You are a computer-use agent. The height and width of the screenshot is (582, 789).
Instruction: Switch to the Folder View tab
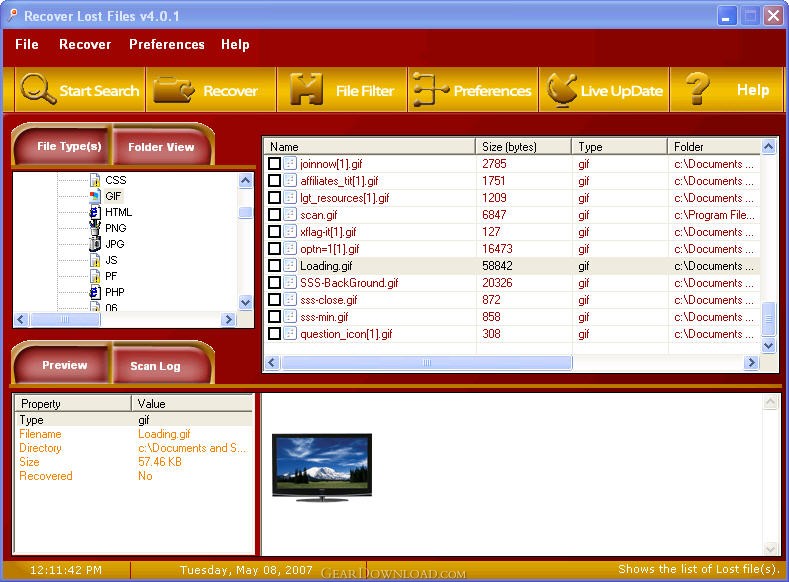click(x=161, y=147)
